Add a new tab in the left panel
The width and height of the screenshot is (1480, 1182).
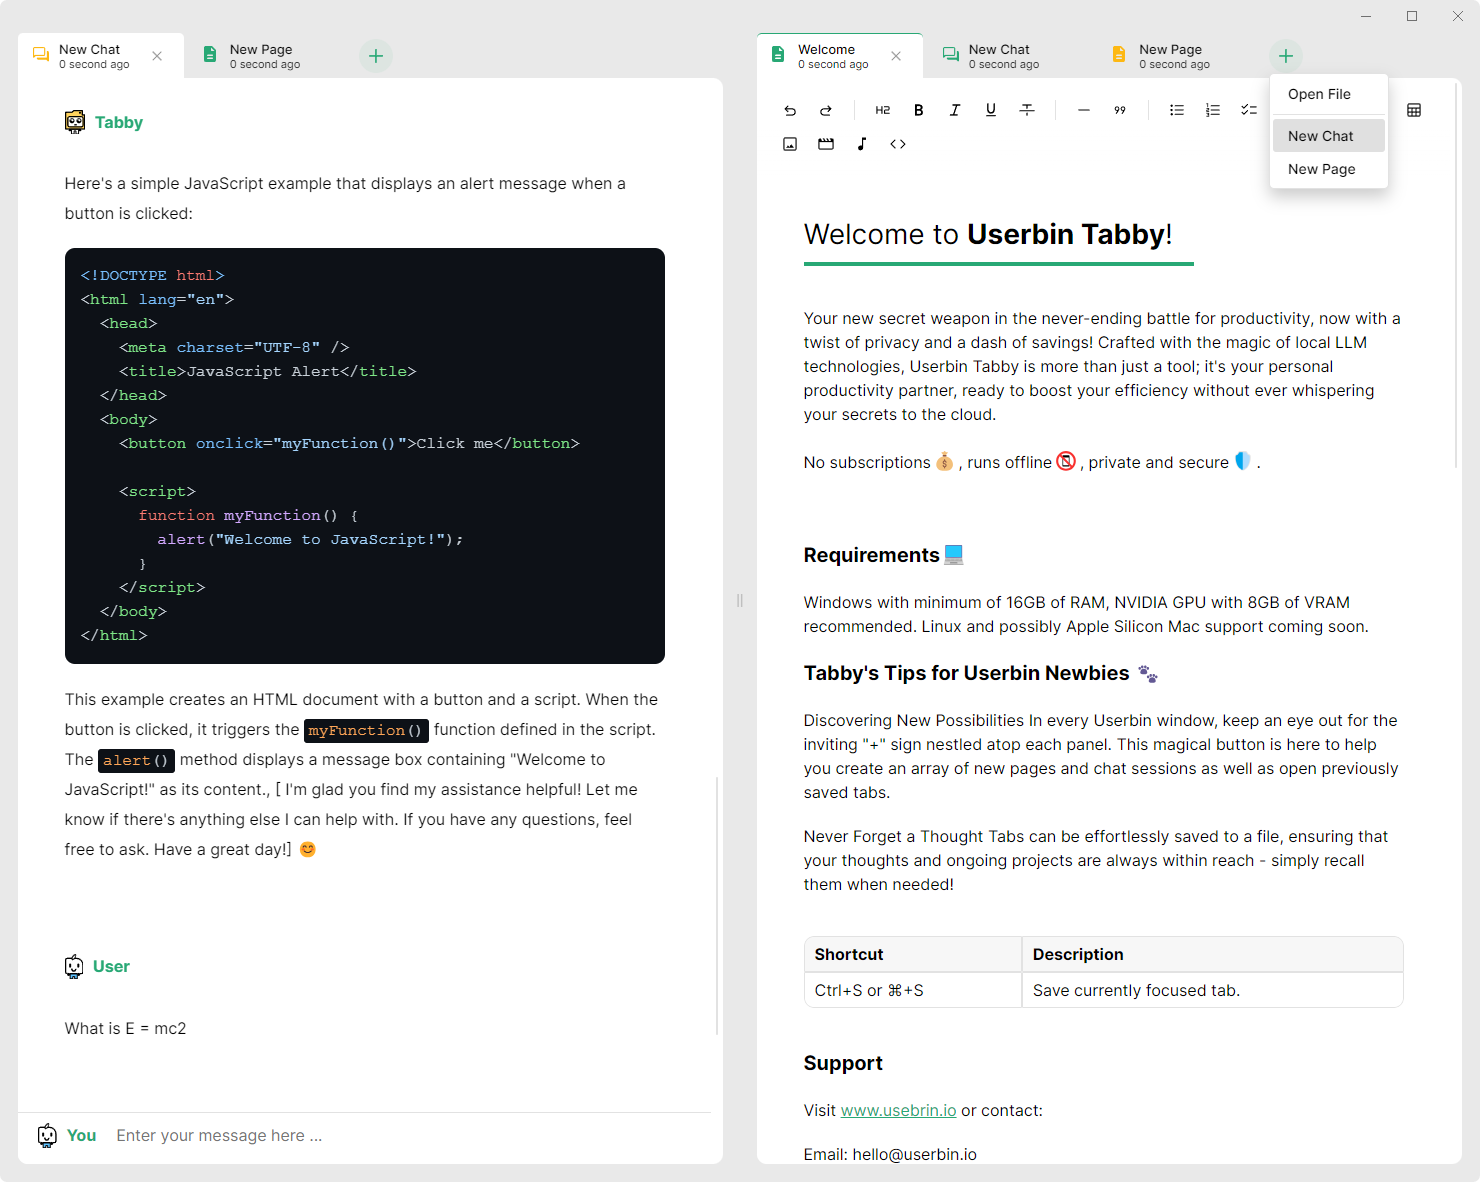pyautogui.click(x=376, y=56)
